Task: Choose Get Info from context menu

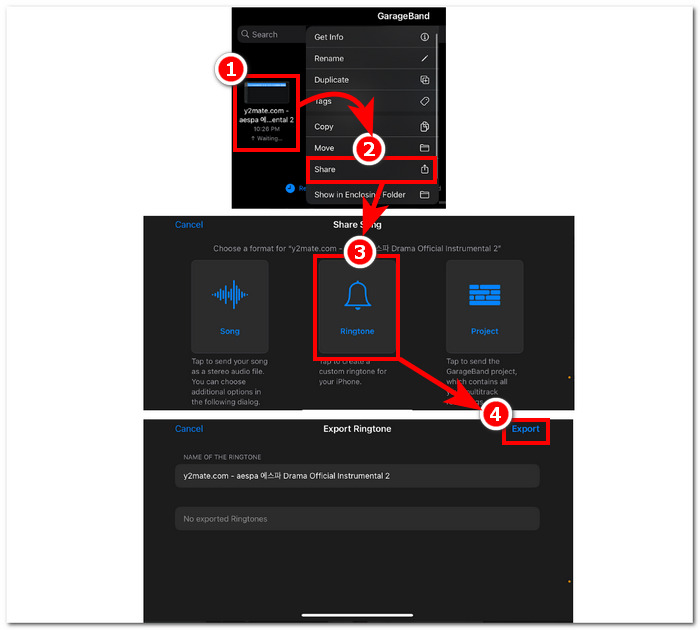Action: (371, 37)
